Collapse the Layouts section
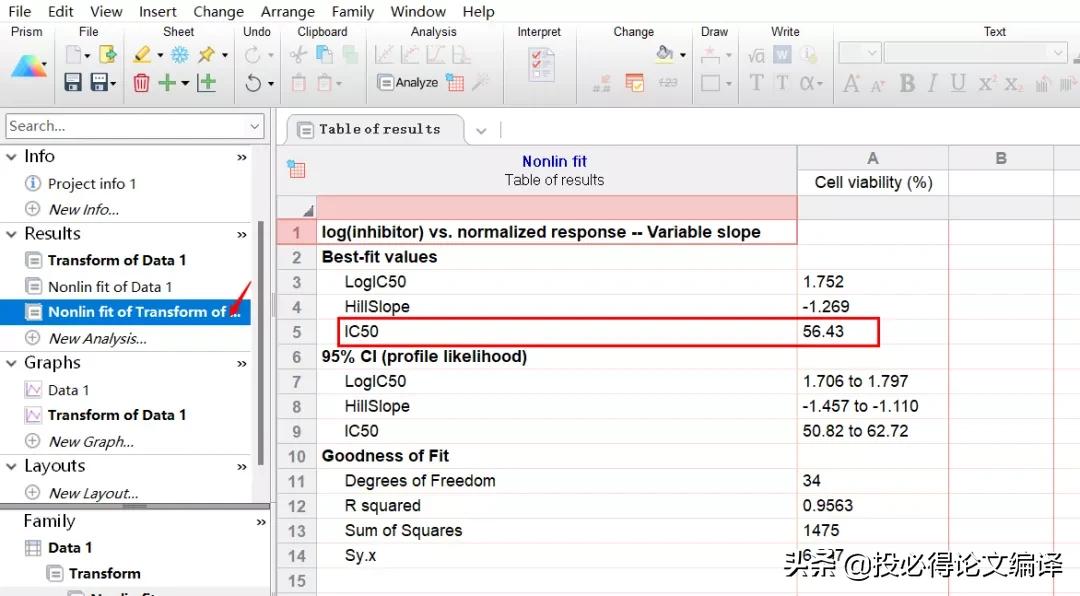This screenshot has width=1080, height=596. point(11,466)
